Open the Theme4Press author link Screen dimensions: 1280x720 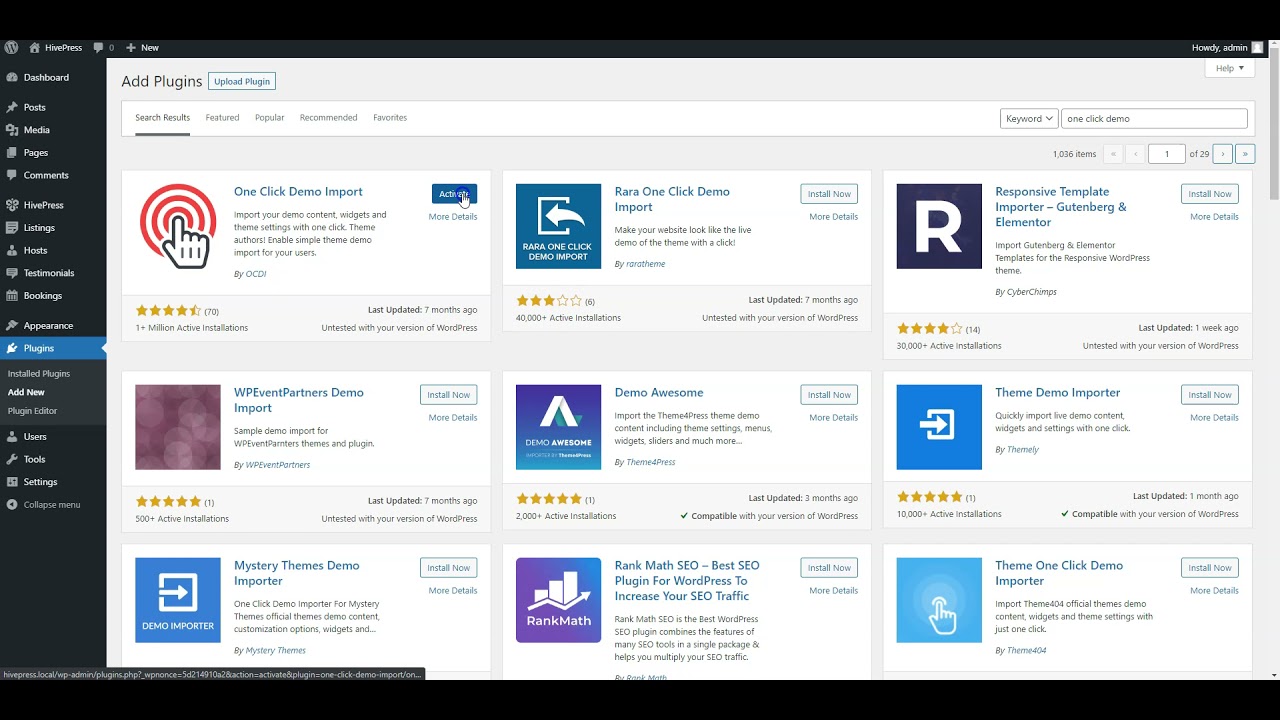click(x=651, y=462)
